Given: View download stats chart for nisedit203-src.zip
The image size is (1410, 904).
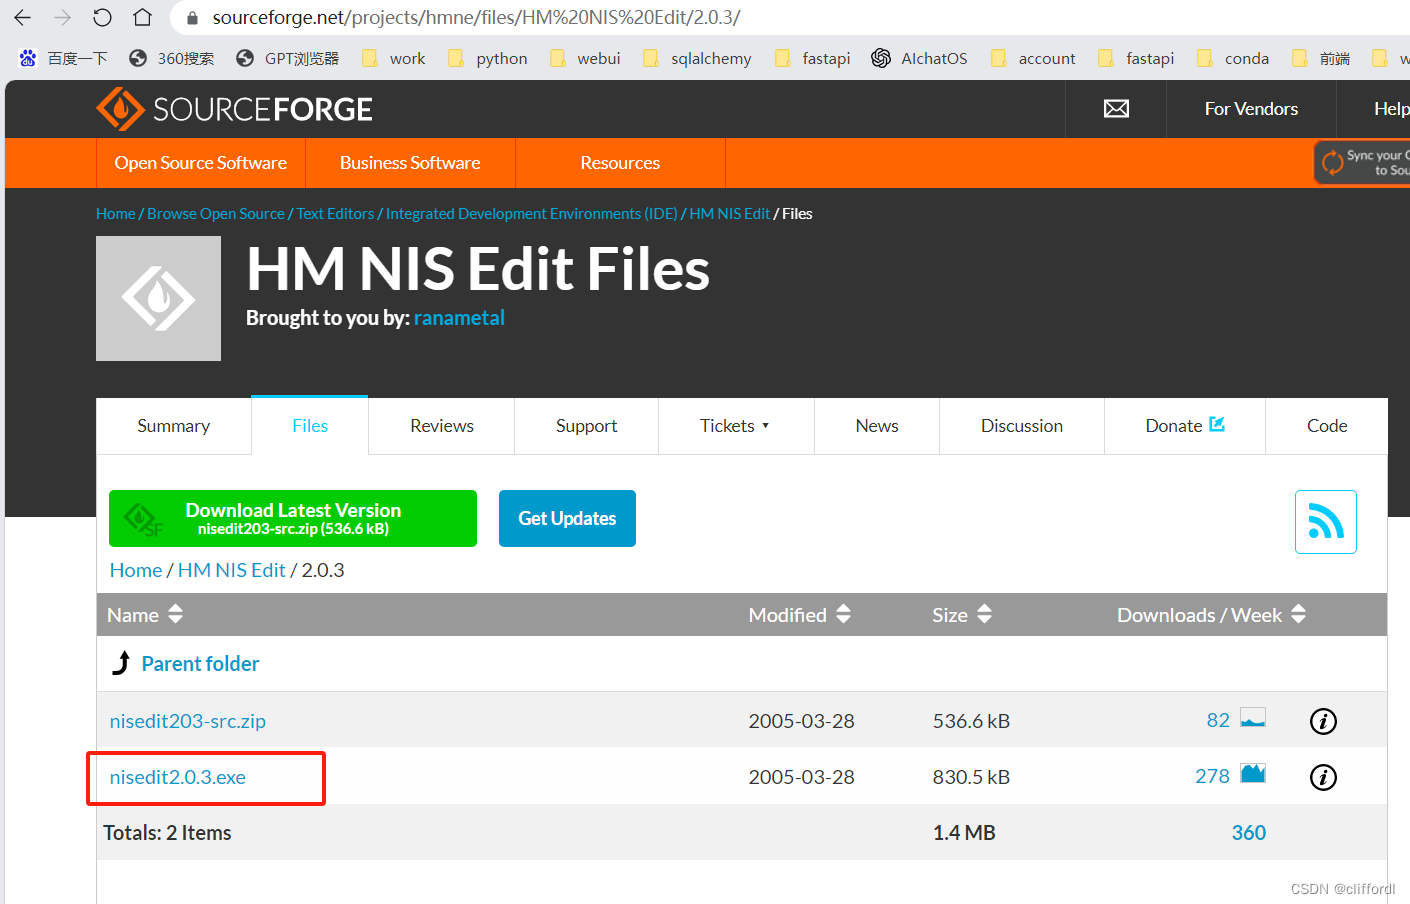Looking at the screenshot, I should click(1253, 718).
